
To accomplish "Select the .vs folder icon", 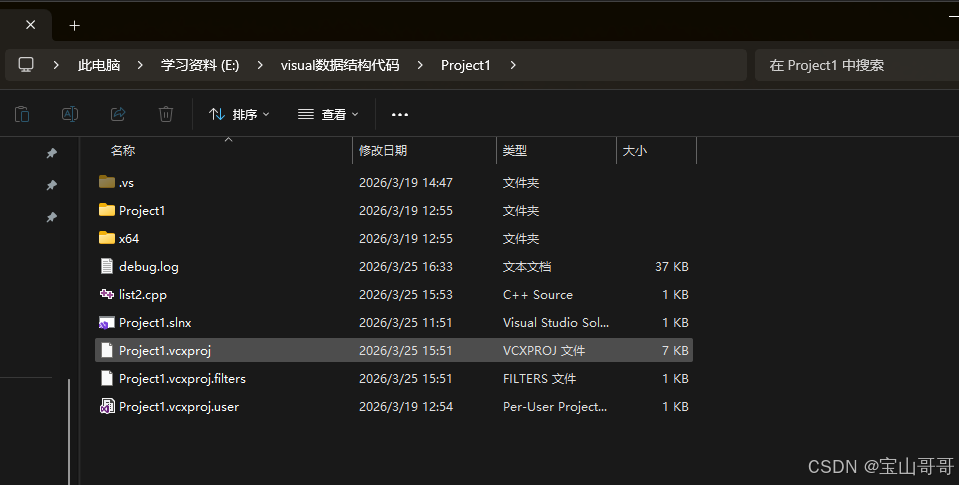I will pyautogui.click(x=107, y=182).
